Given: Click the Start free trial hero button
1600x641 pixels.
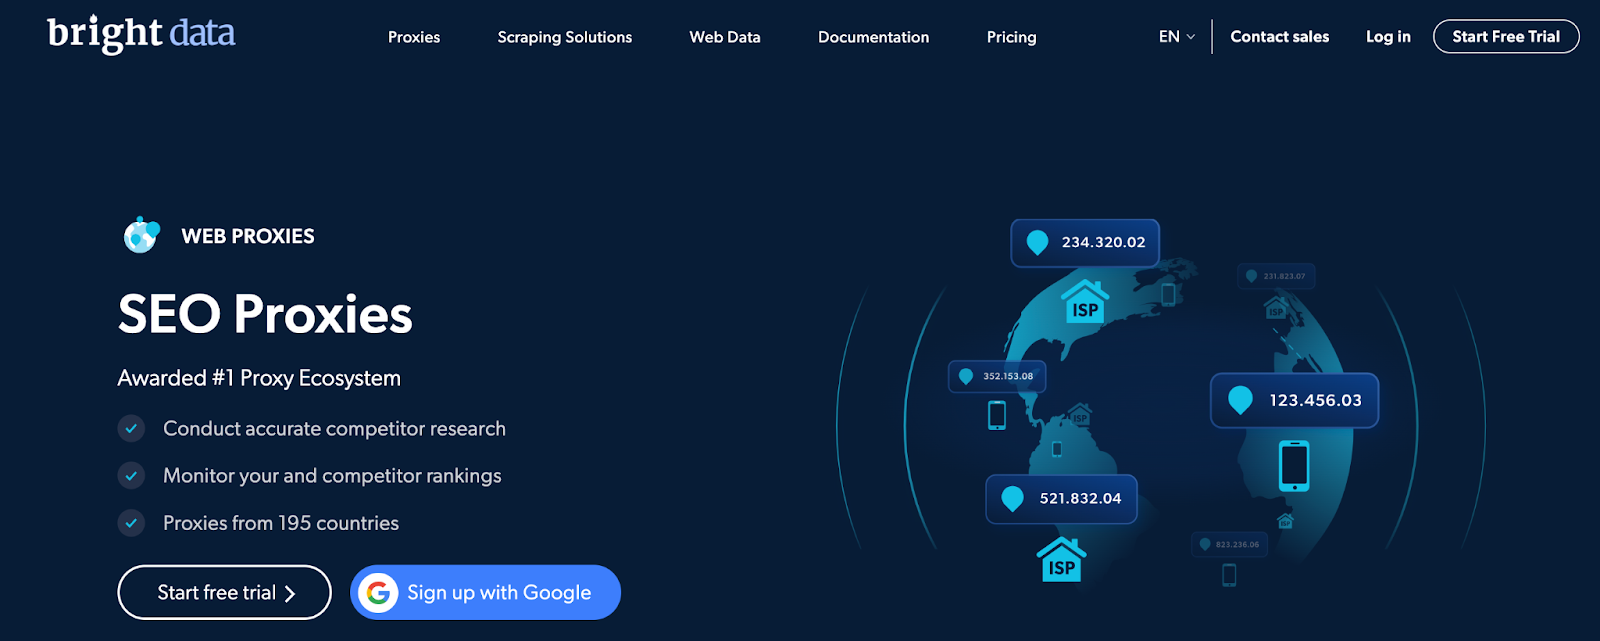Looking at the screenshot, I should [x=225, y=593].
